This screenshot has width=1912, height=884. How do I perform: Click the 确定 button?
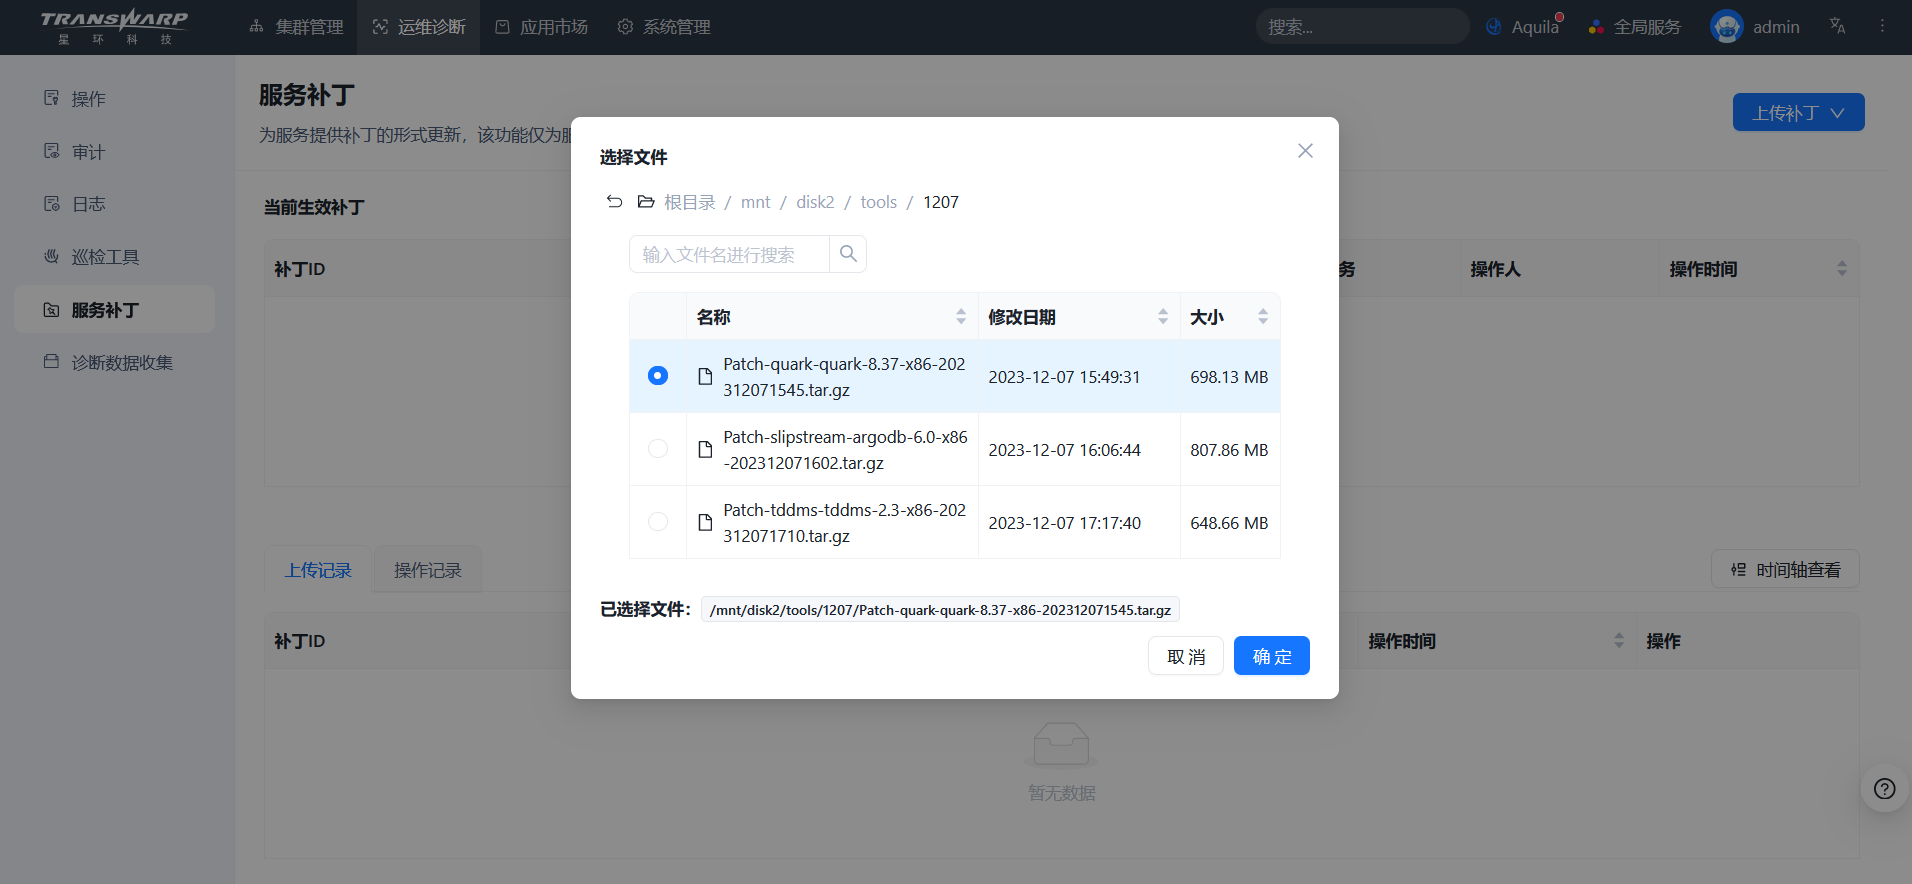[x=1272, y=656]
